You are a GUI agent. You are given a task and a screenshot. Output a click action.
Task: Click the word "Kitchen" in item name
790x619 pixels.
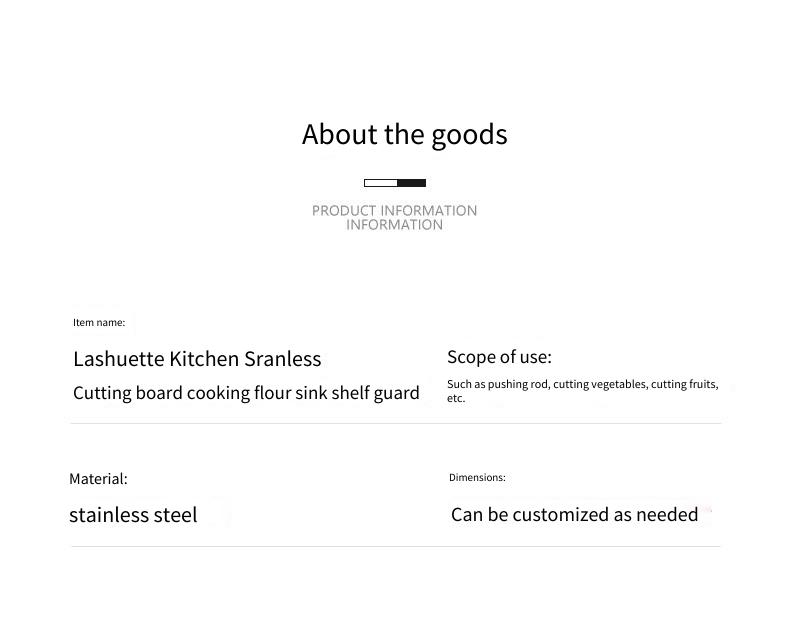(204, 359)
